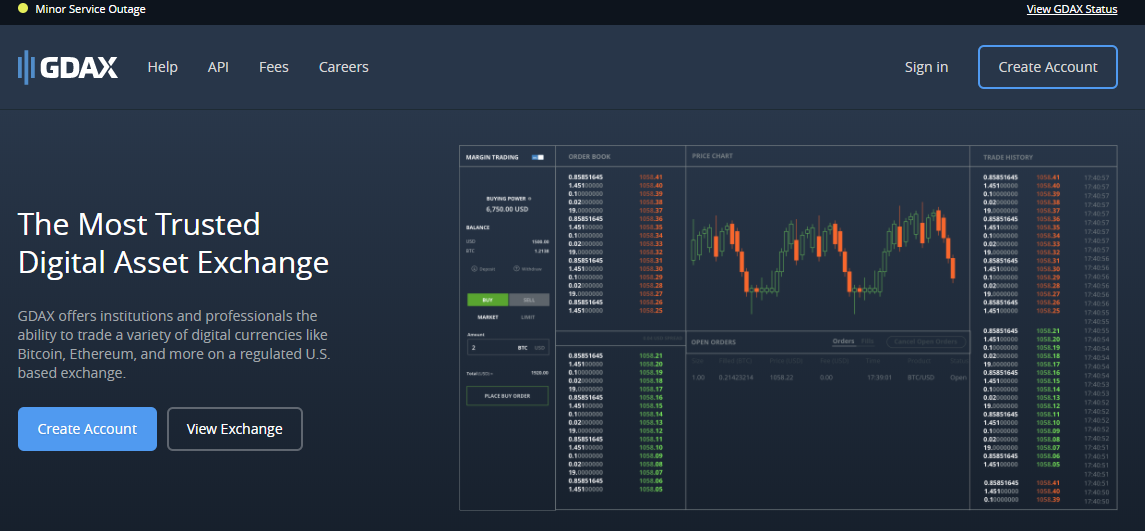Open the View GDAX Status link
1145x531 pixels.
(x=1071, y=9)
